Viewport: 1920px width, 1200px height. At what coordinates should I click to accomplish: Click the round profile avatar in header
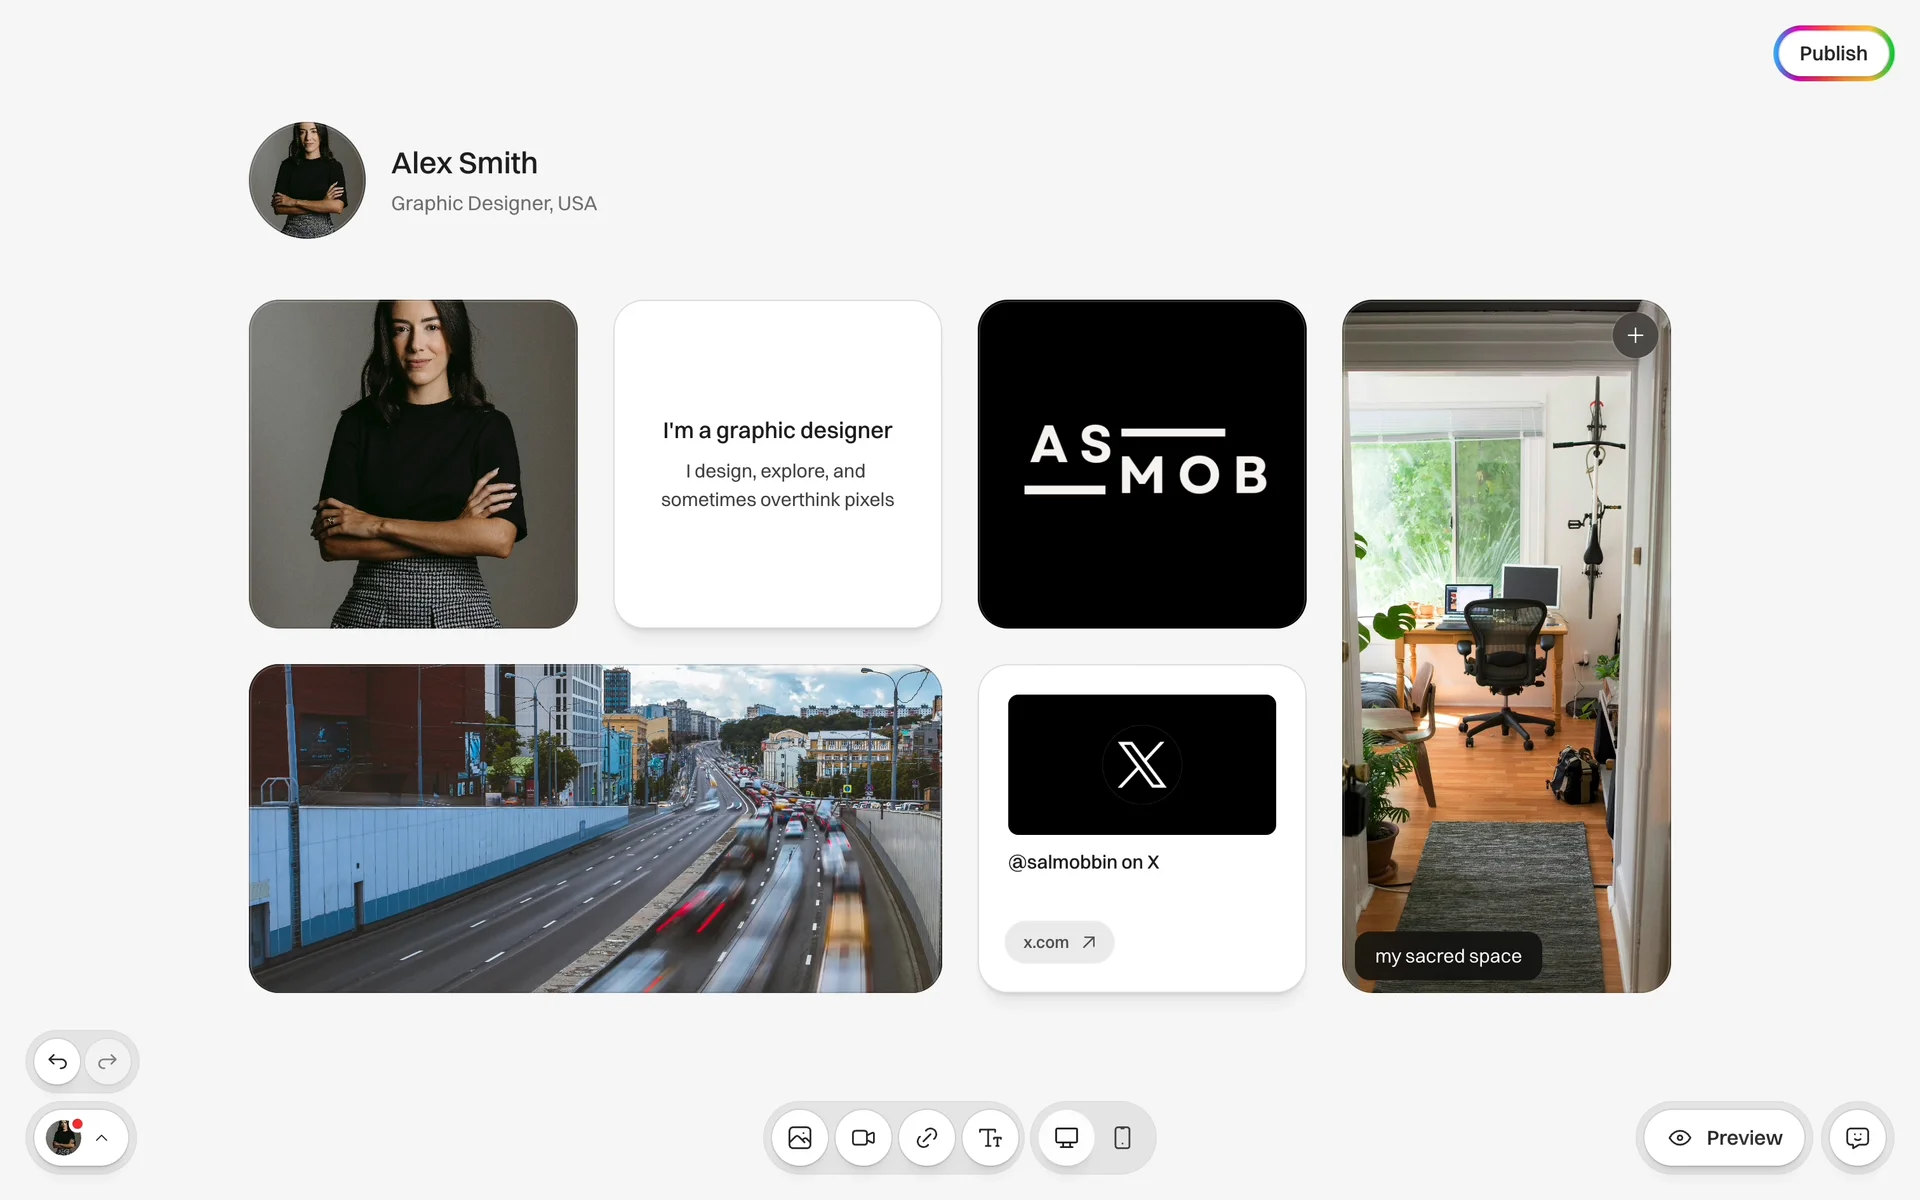click(307, 180)
